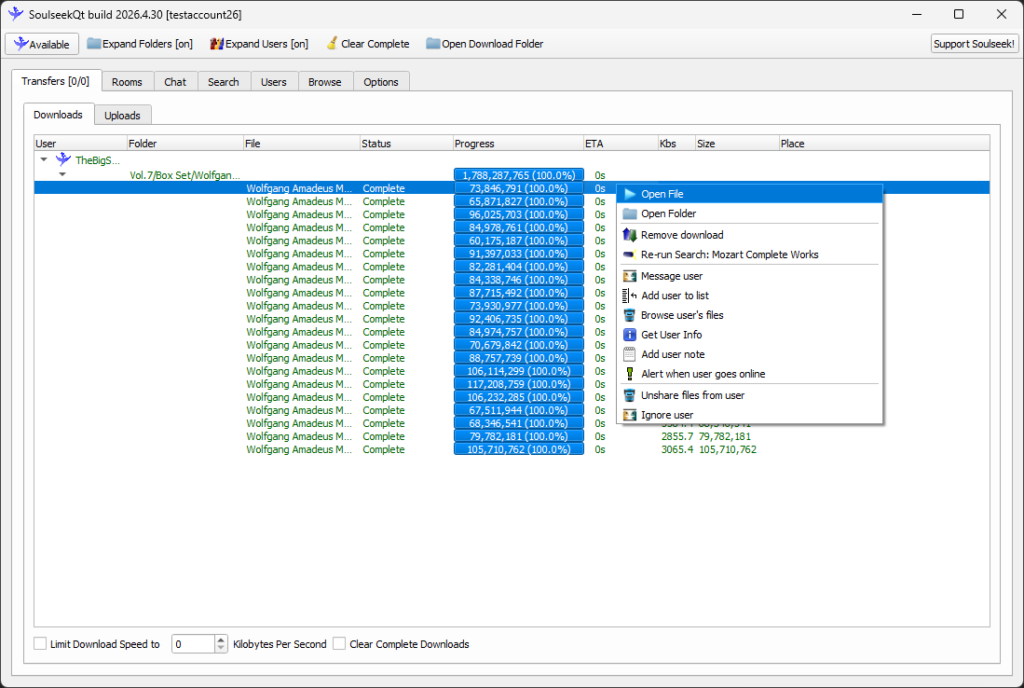Select the Transfers [0/0] tab
The height and width of the screenshot is (688, 1024).
tap(56, 81)
